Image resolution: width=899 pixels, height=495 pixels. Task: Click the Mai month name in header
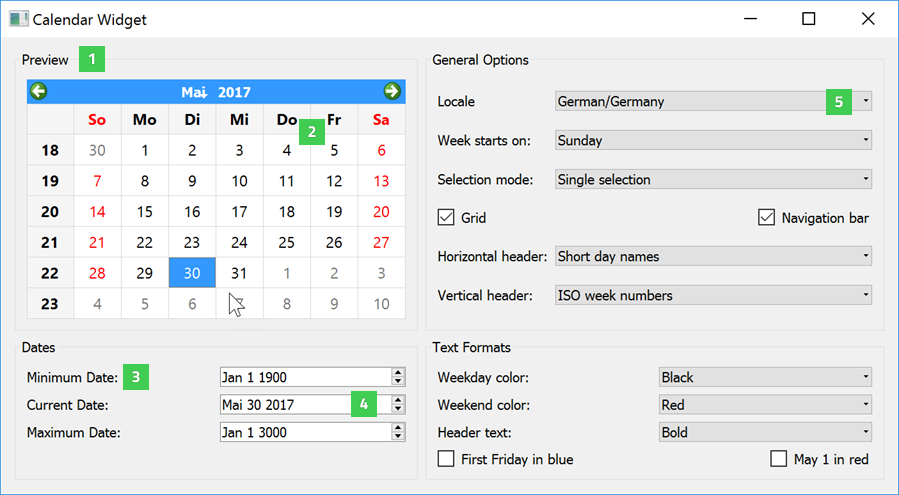194,92
